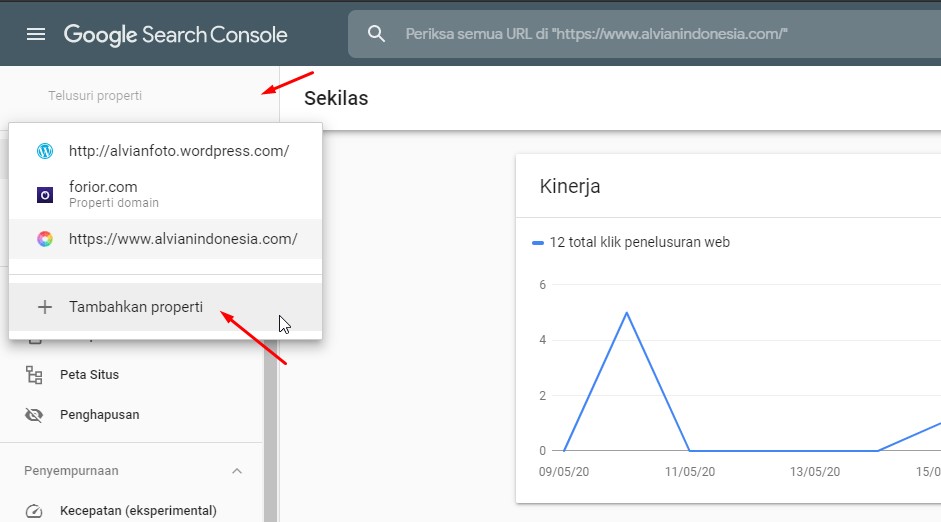
Task: Click the WordPress favicon icon
Action: tap(45, 151)
